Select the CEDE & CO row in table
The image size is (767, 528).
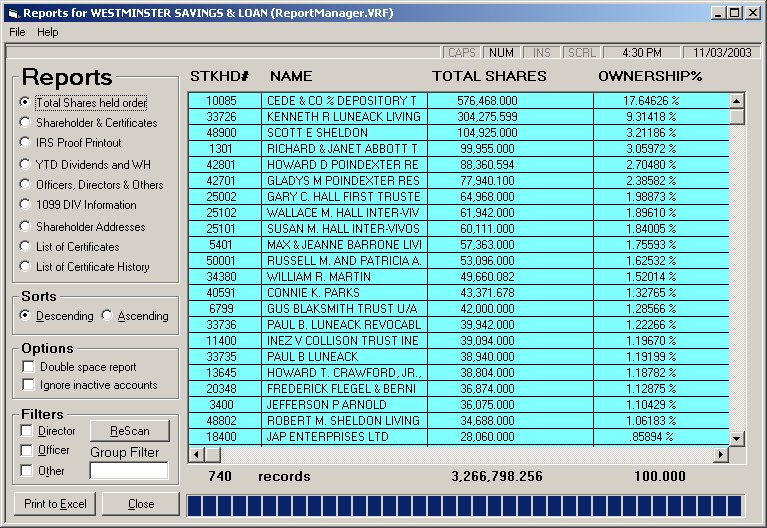click(344, 101)
